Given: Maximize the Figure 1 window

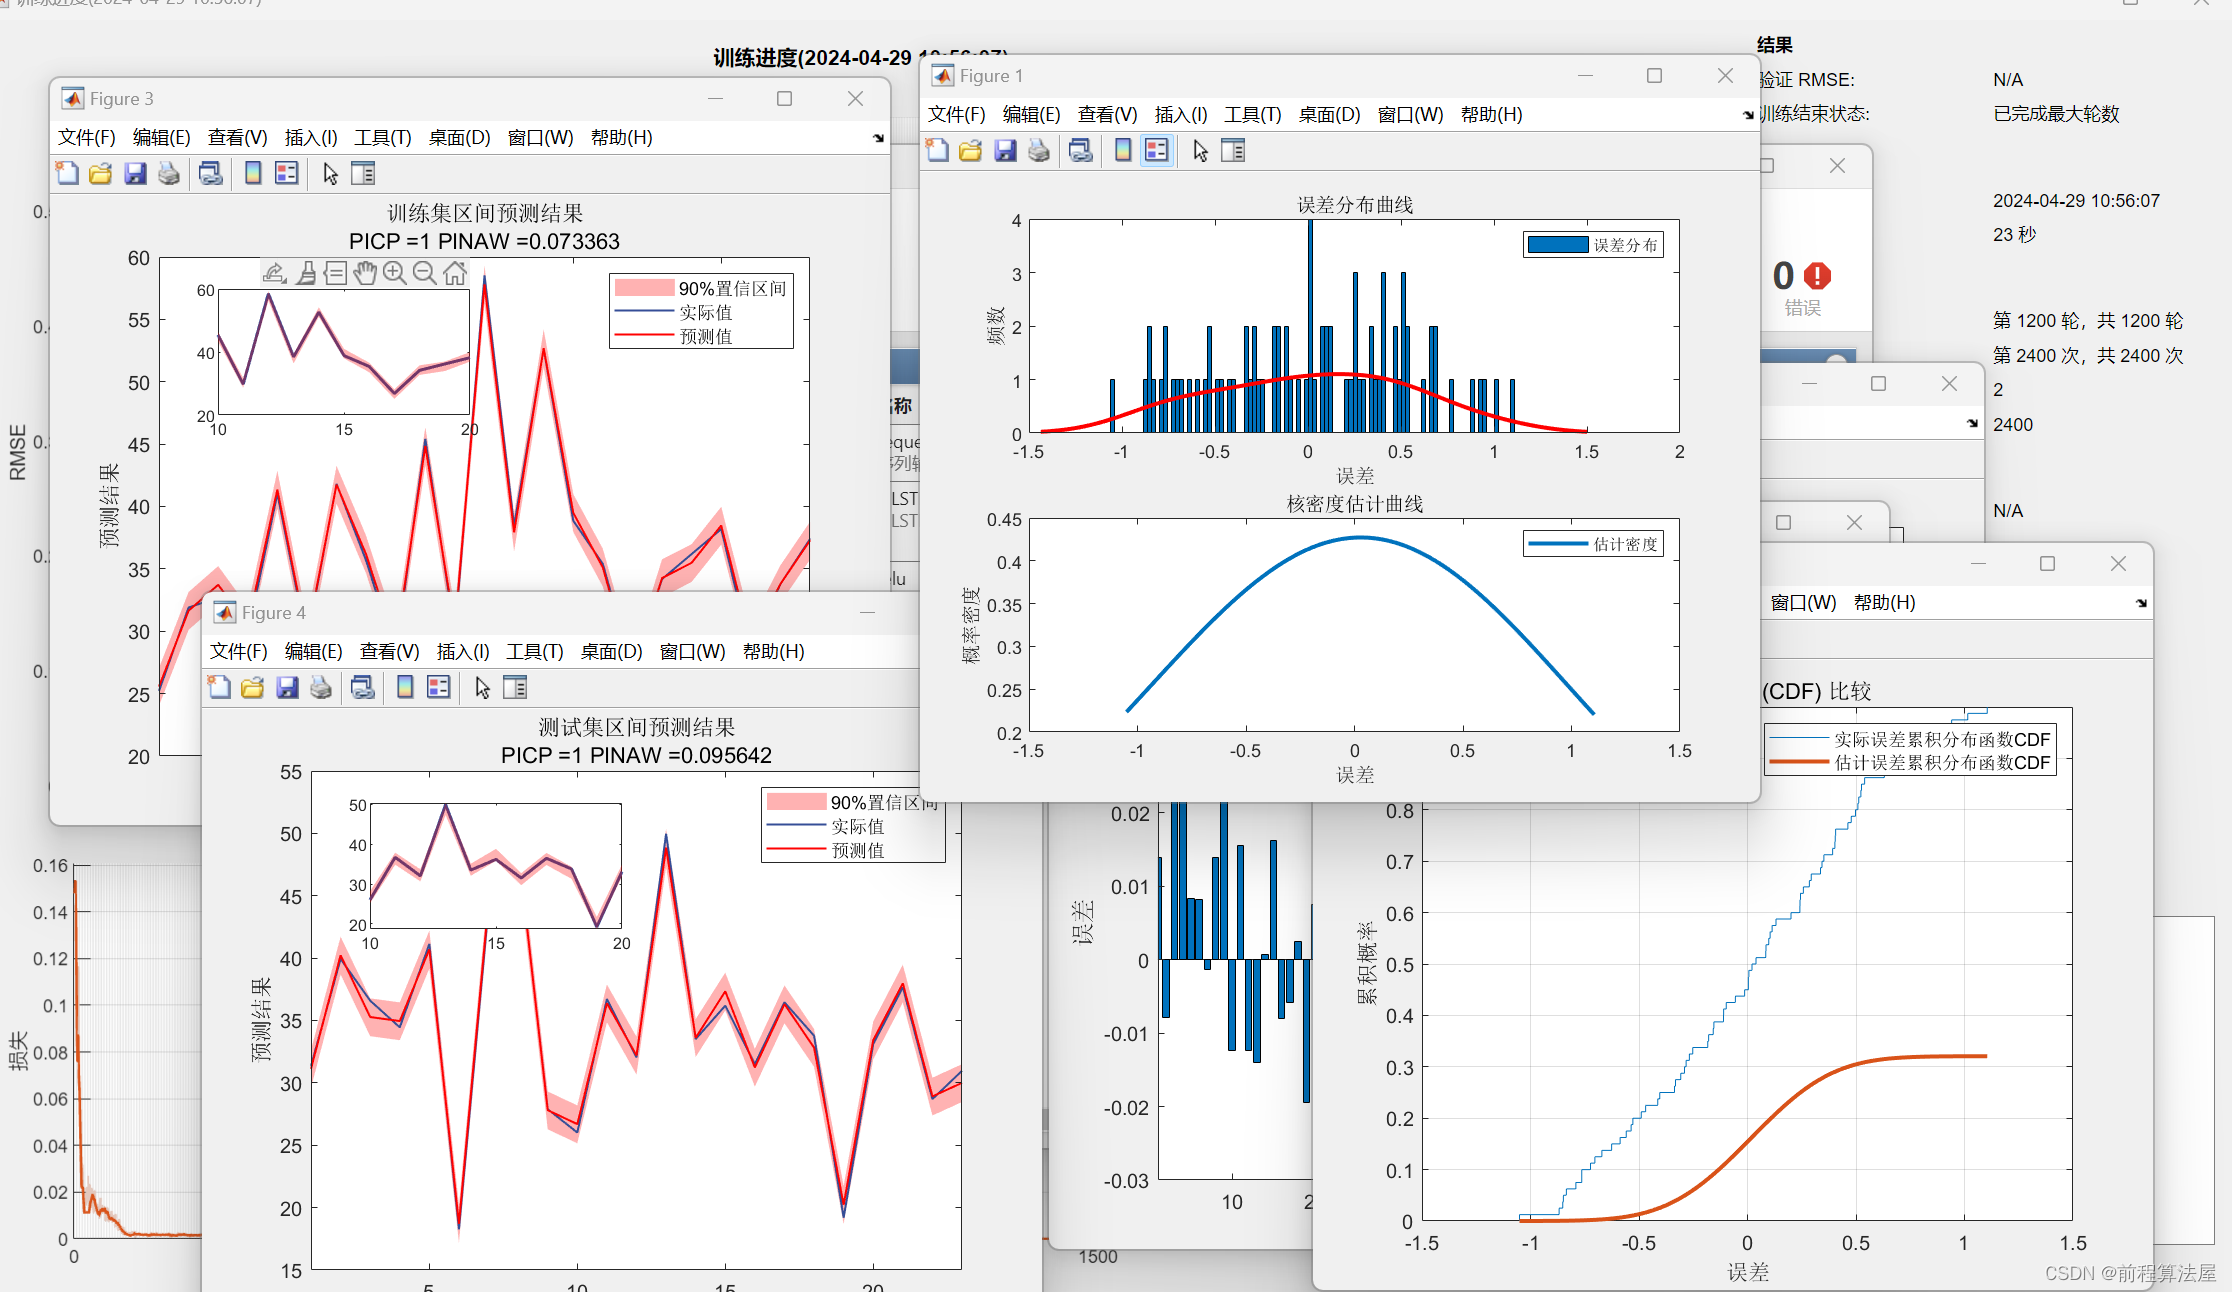Looking at the screenshot, I should coord(1654,76).
